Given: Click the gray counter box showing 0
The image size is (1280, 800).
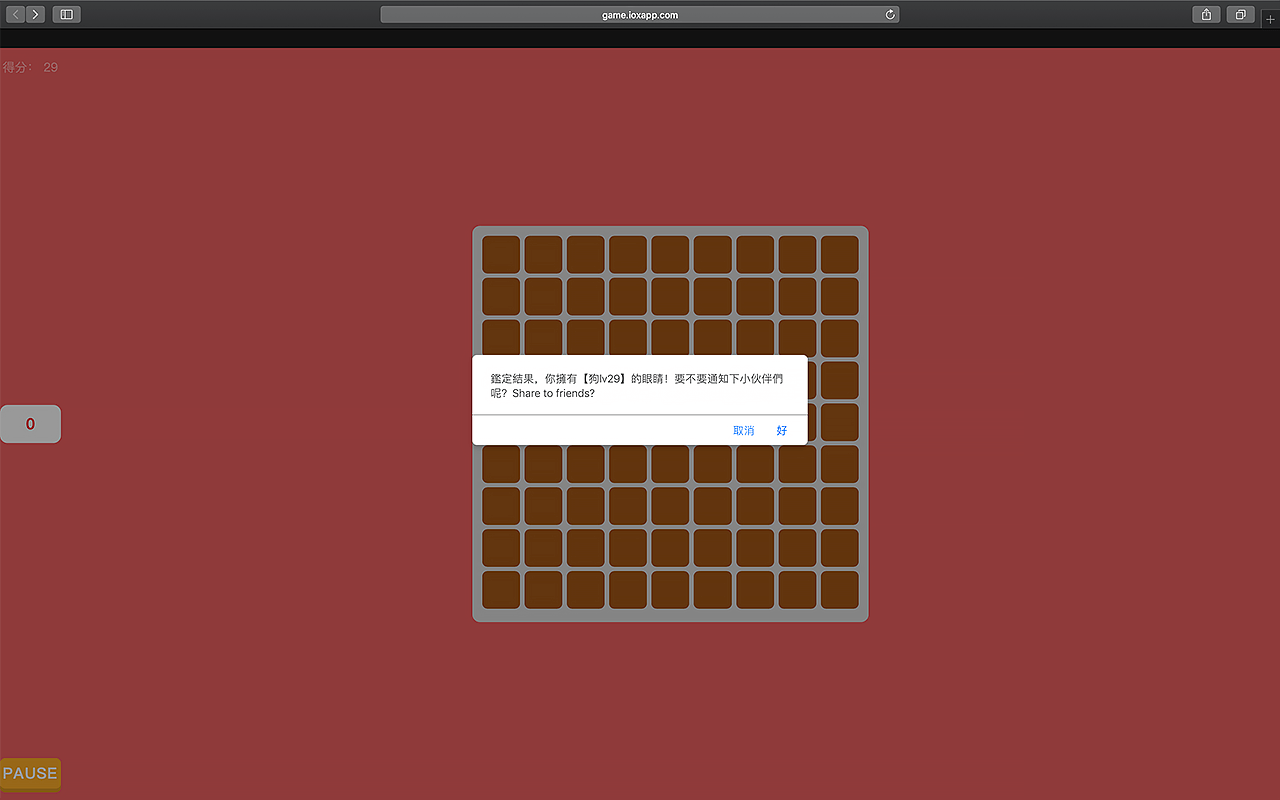Looking at the screenshot, I should tap(30, 424).
